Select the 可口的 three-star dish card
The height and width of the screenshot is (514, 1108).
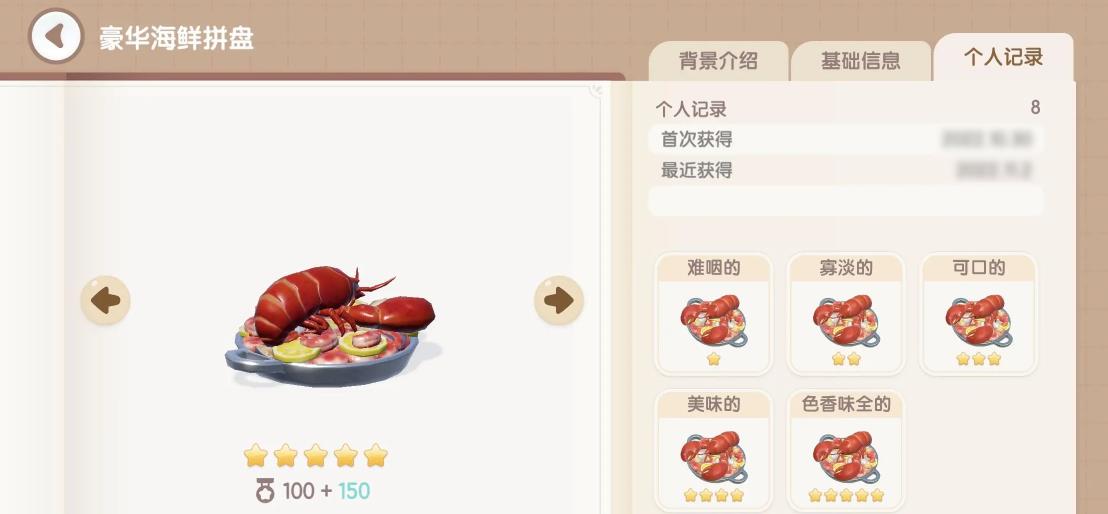(x=979, y=314)
